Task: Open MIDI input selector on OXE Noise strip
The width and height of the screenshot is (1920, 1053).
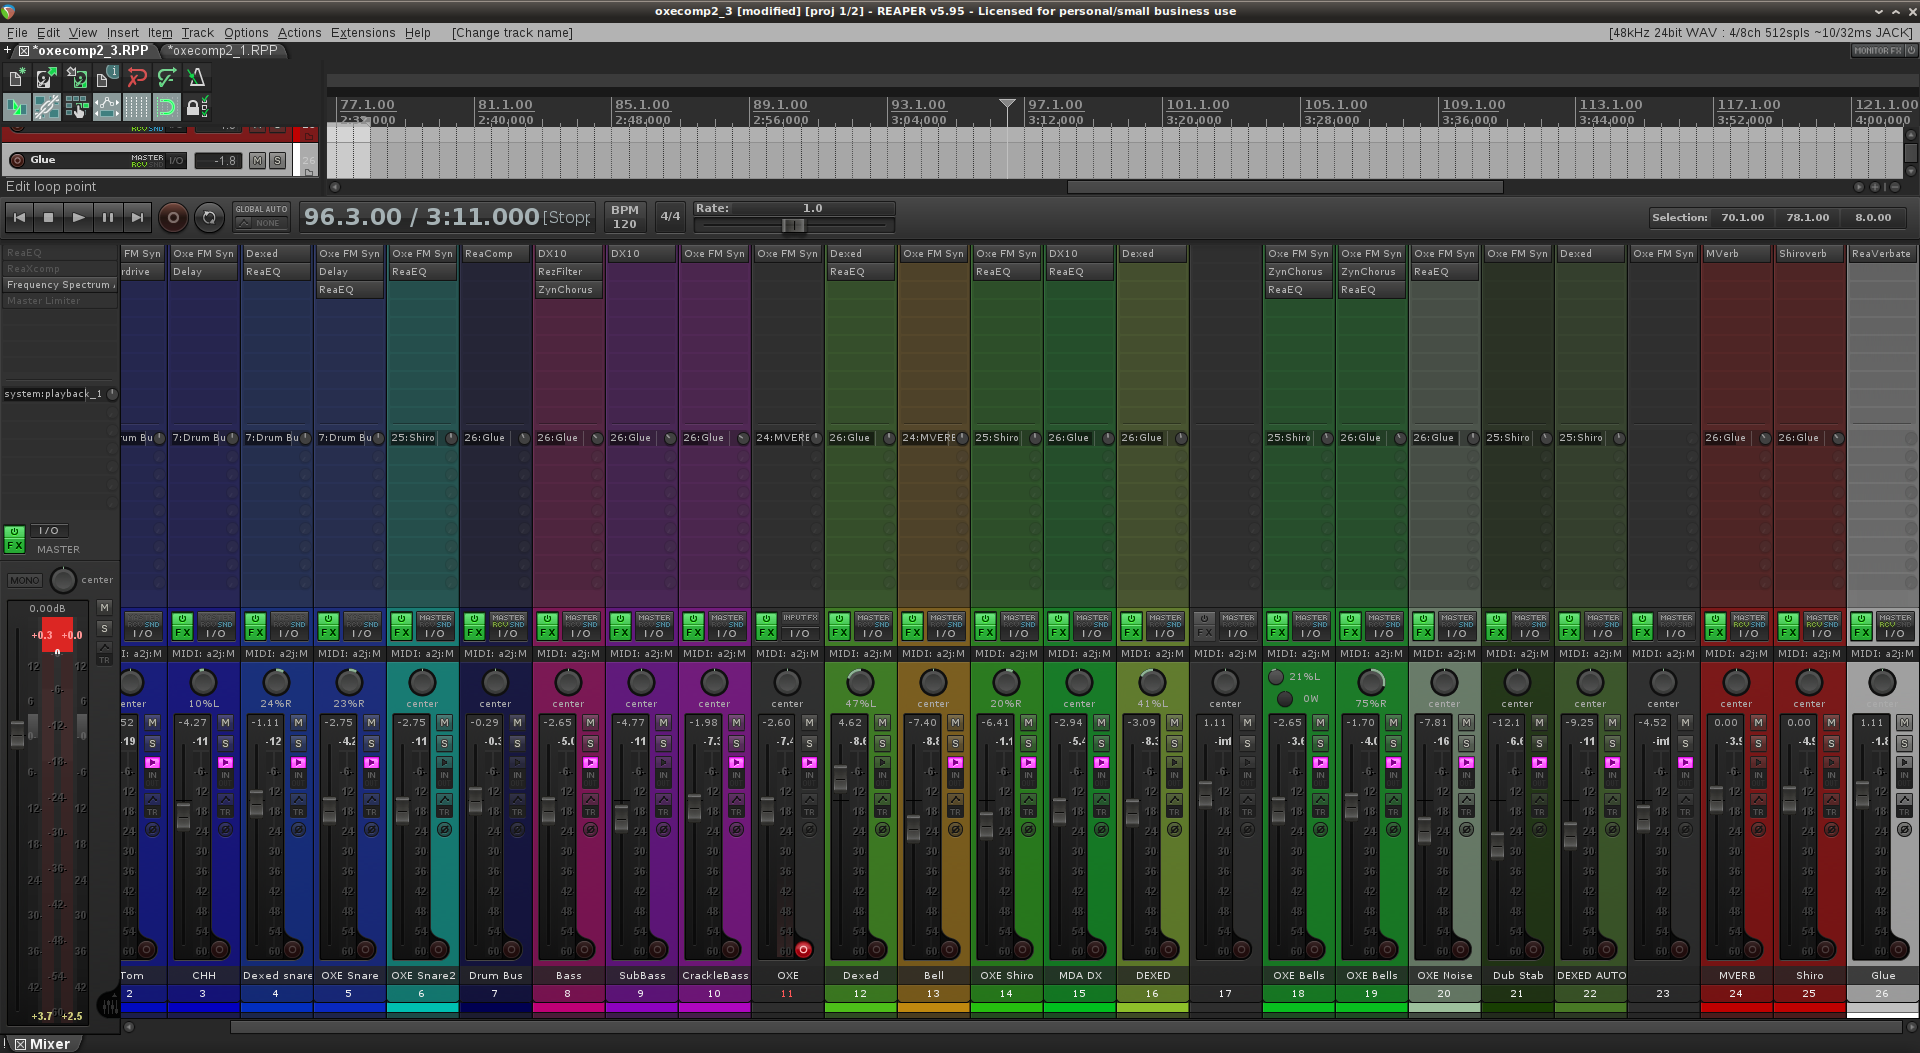Action: 1445,654
